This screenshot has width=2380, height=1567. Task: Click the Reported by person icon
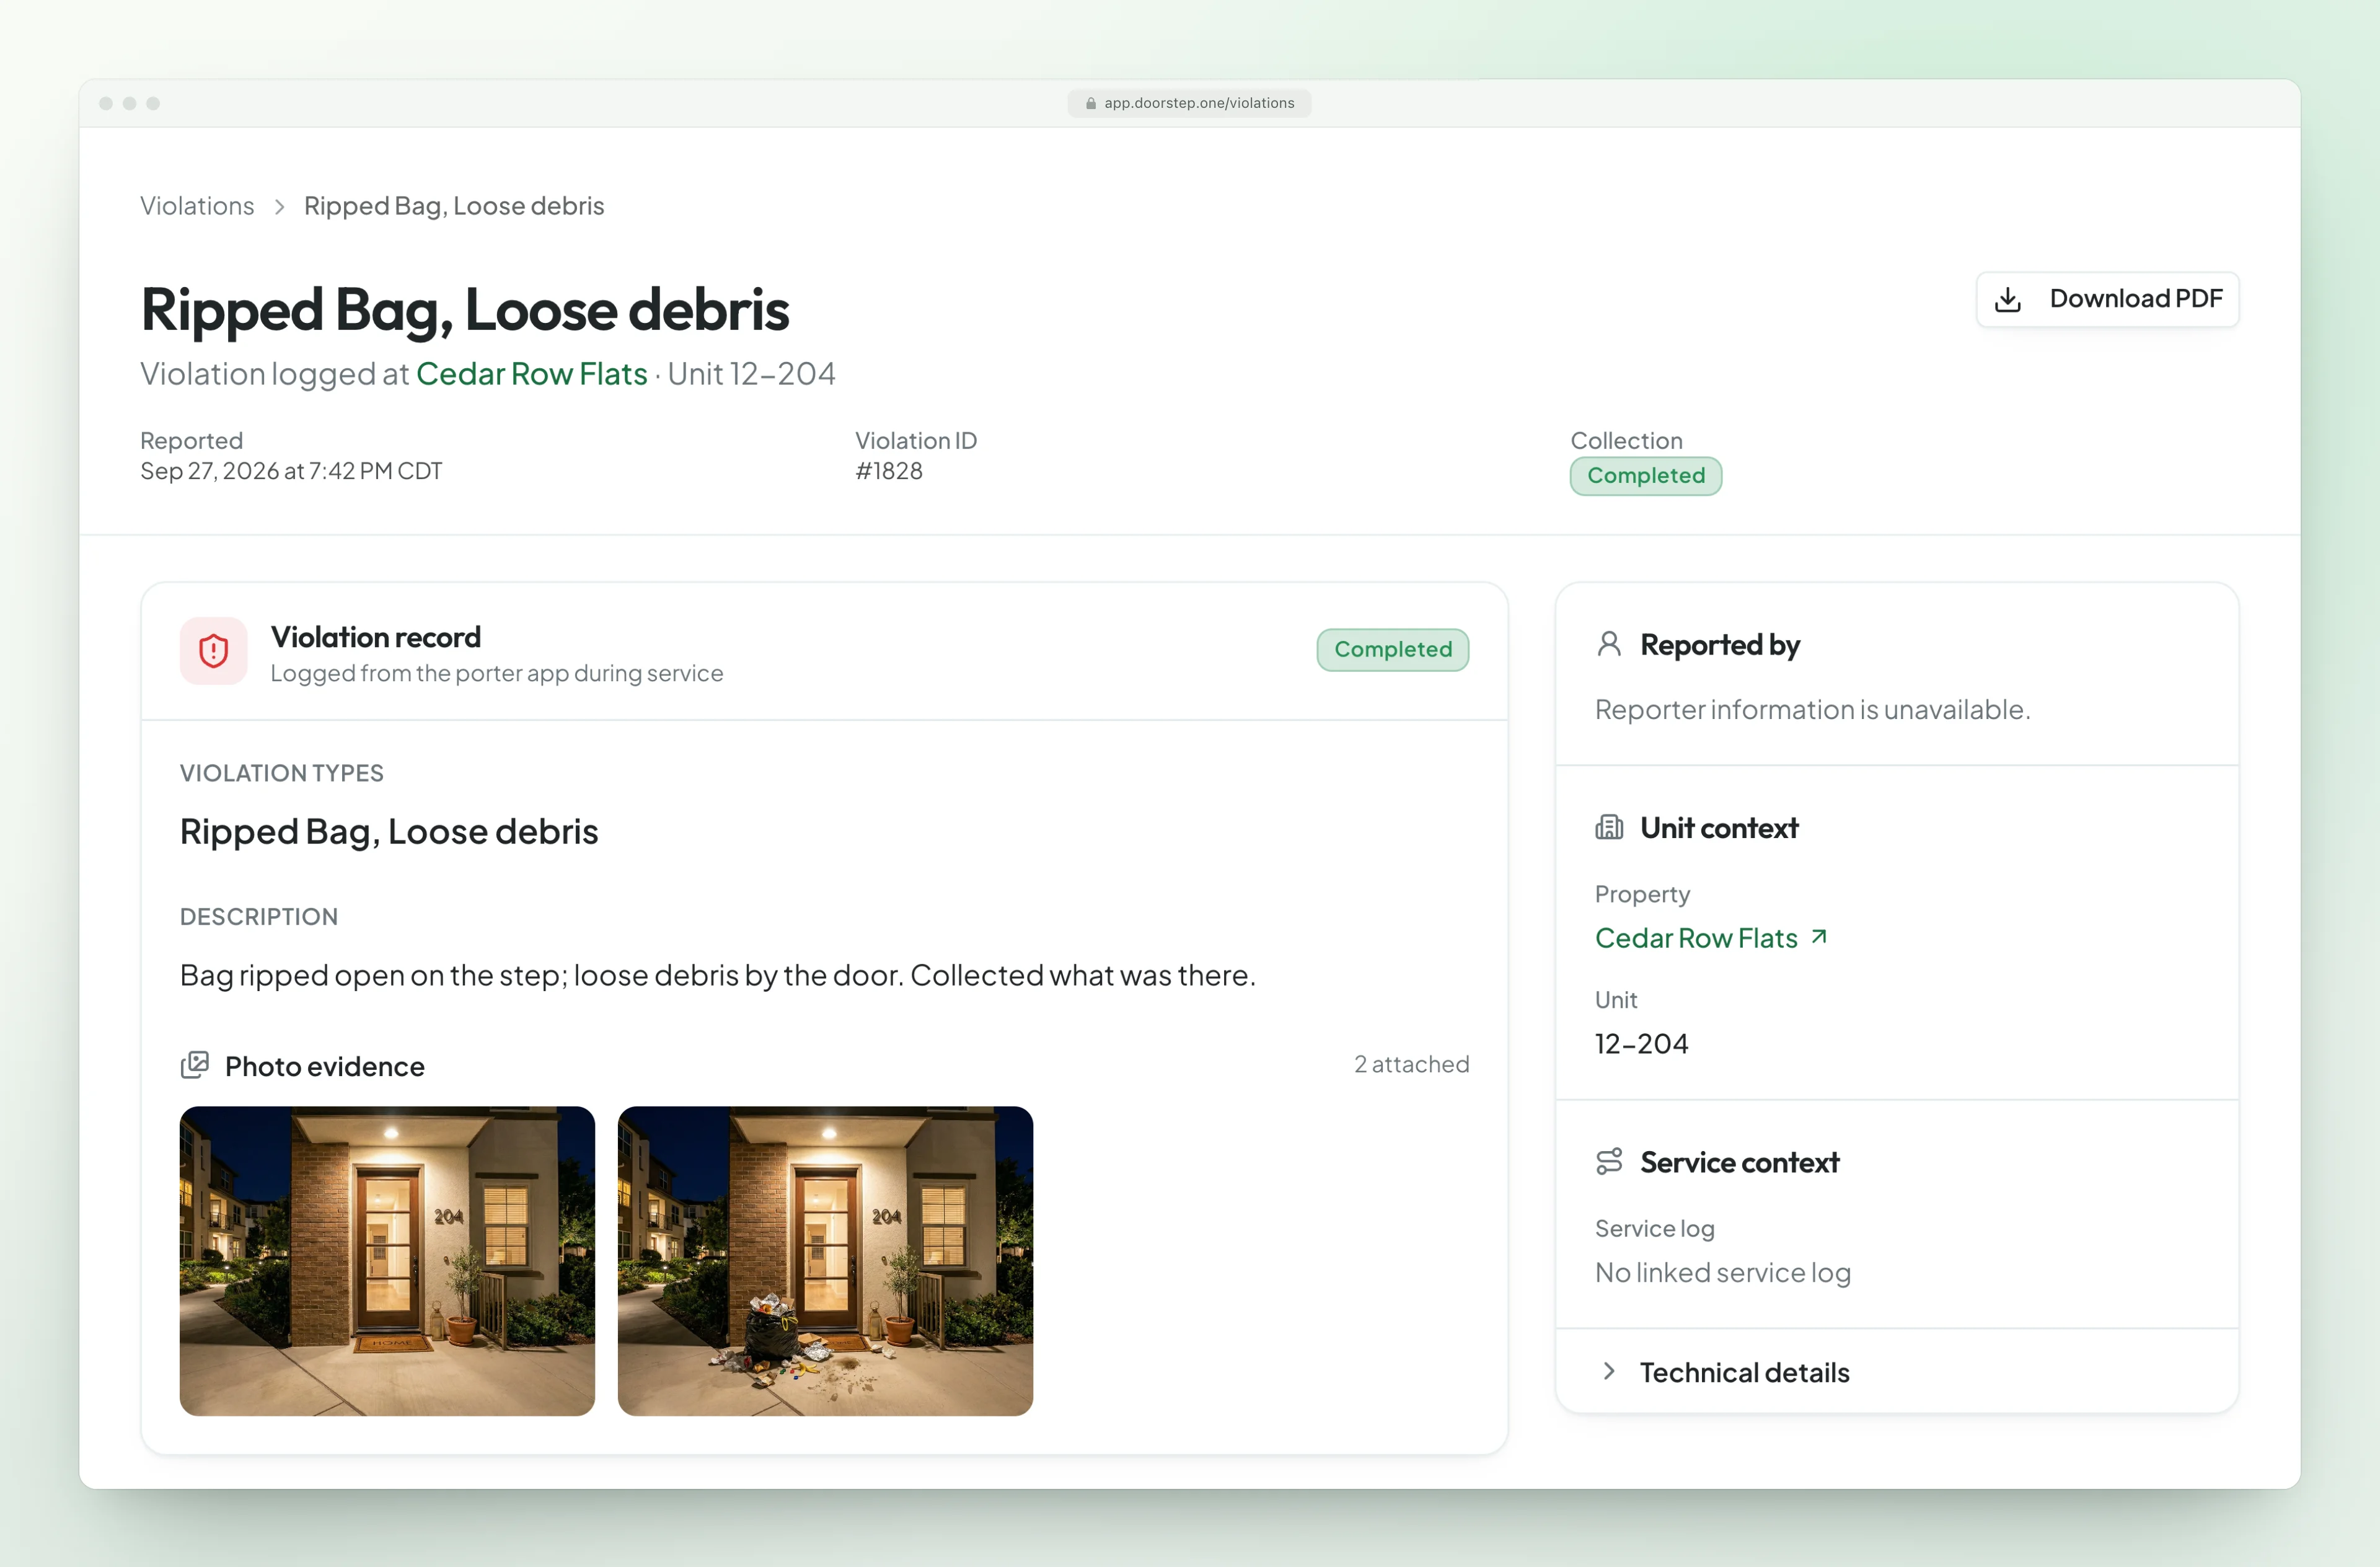(x=1609, y=644)
